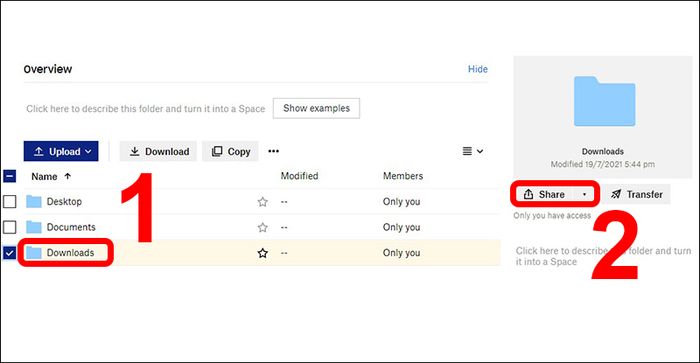
Task: Toggle star on the Downloads folder row
Action: (262, 253)
